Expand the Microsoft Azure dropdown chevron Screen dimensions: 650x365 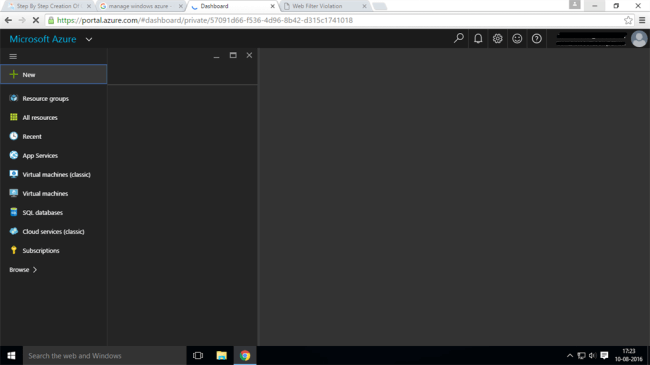(x=89, y=39)
